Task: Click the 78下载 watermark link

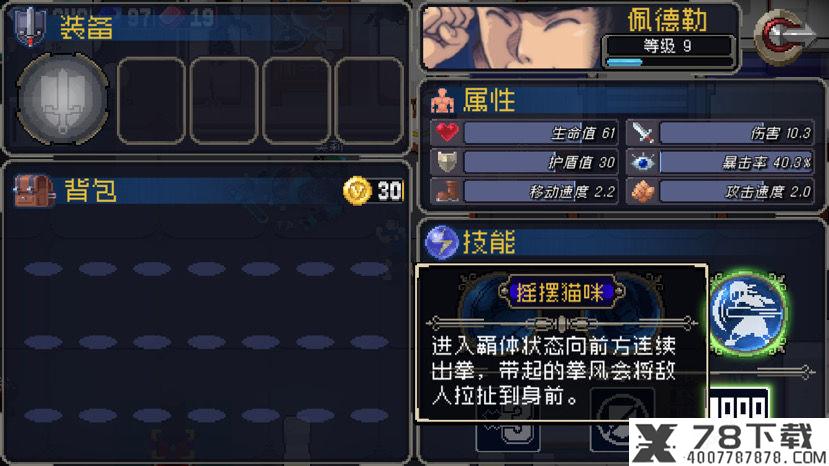Action: pyautogui.click(x=729, y=442)
